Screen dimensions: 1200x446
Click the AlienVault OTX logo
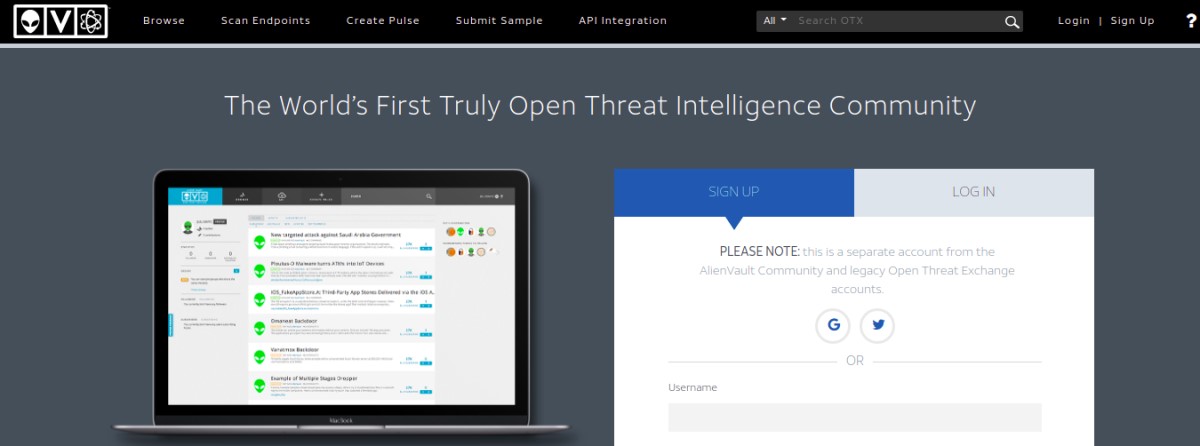point(61,21)
